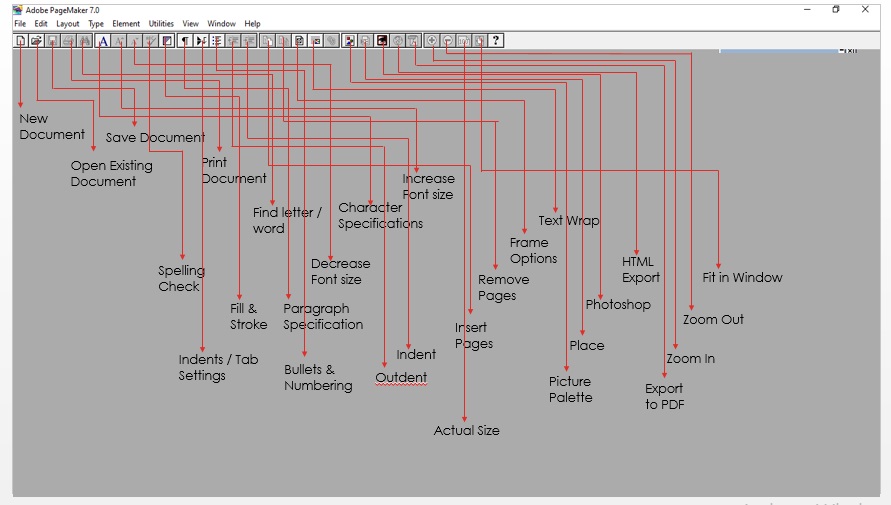Click the Zoom Out (minus) icon

click(x=448, y=41)
